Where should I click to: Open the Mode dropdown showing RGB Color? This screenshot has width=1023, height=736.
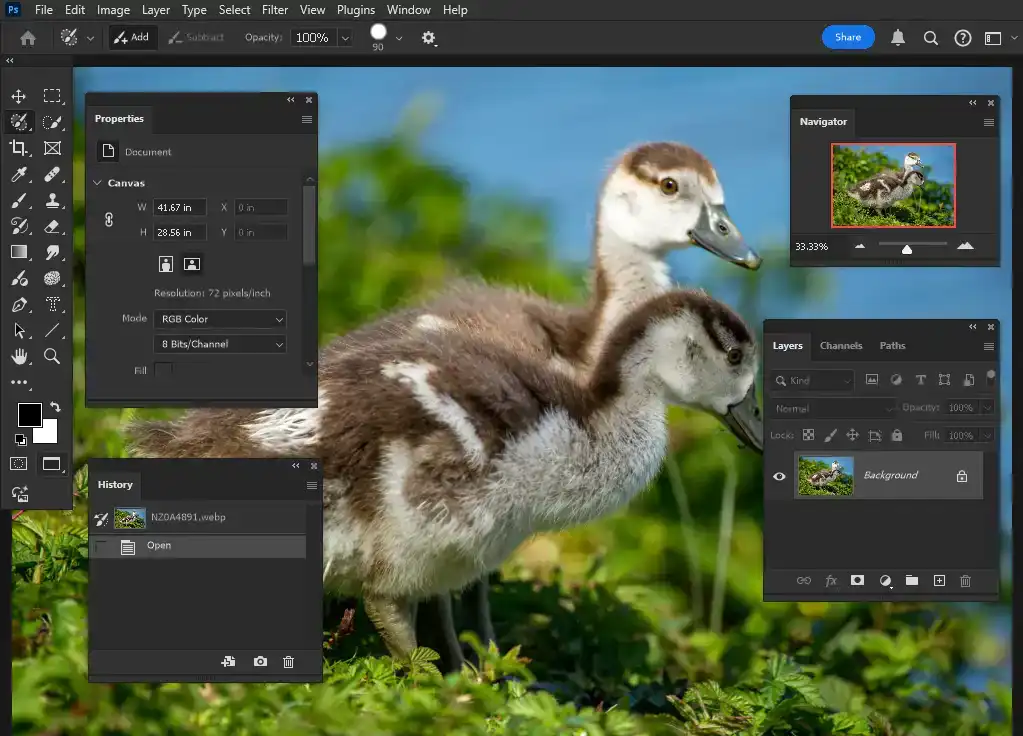click(x=219, y=318)
